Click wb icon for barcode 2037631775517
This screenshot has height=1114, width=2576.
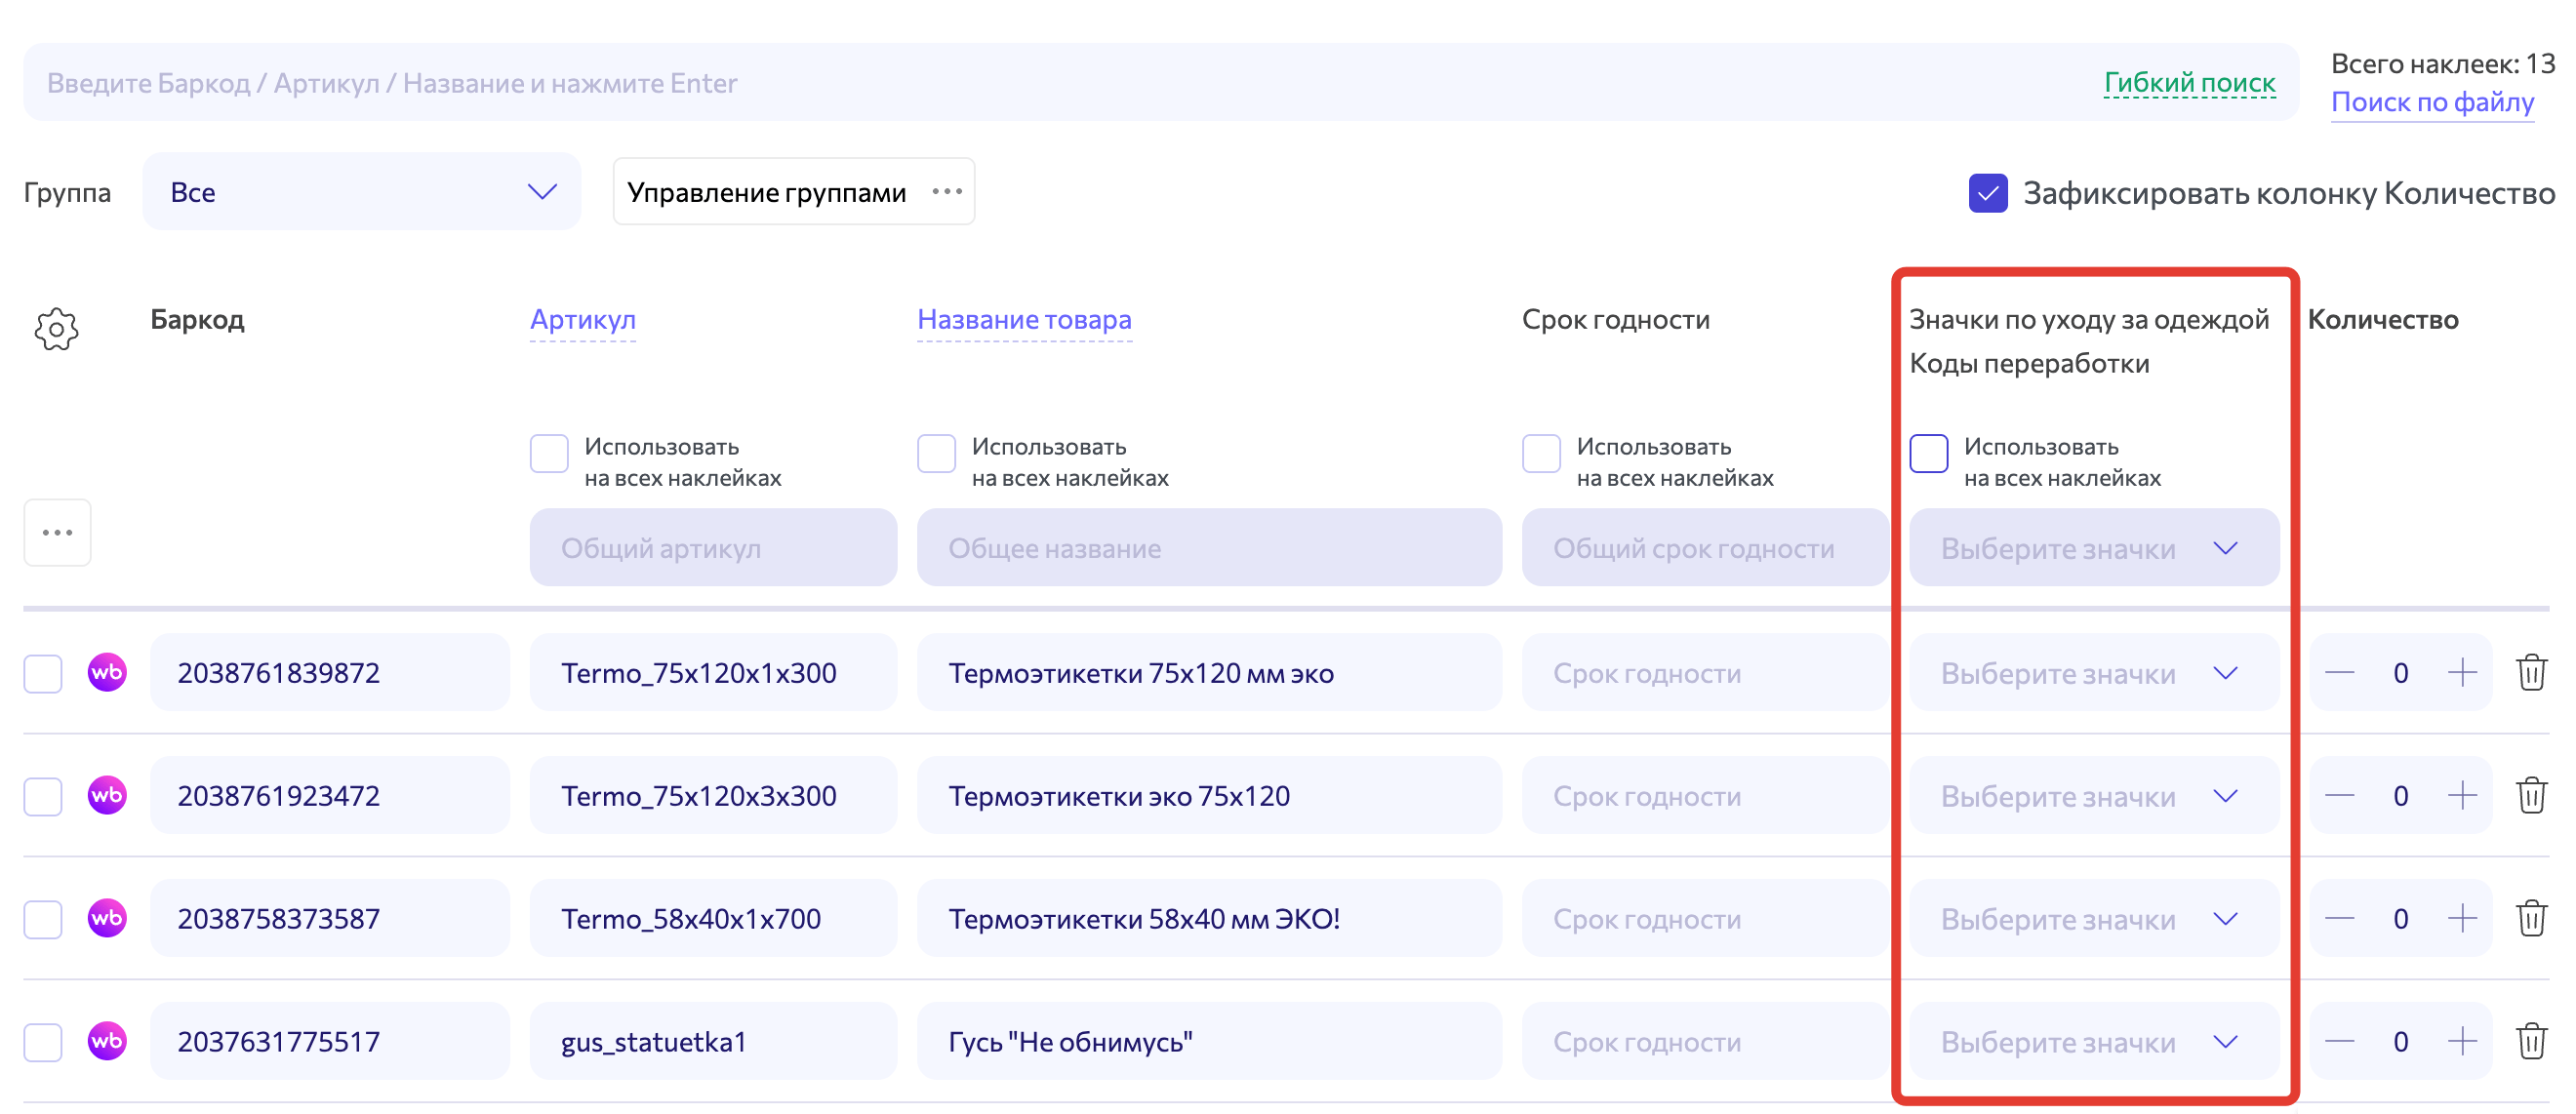click(x=107, y=1041)
